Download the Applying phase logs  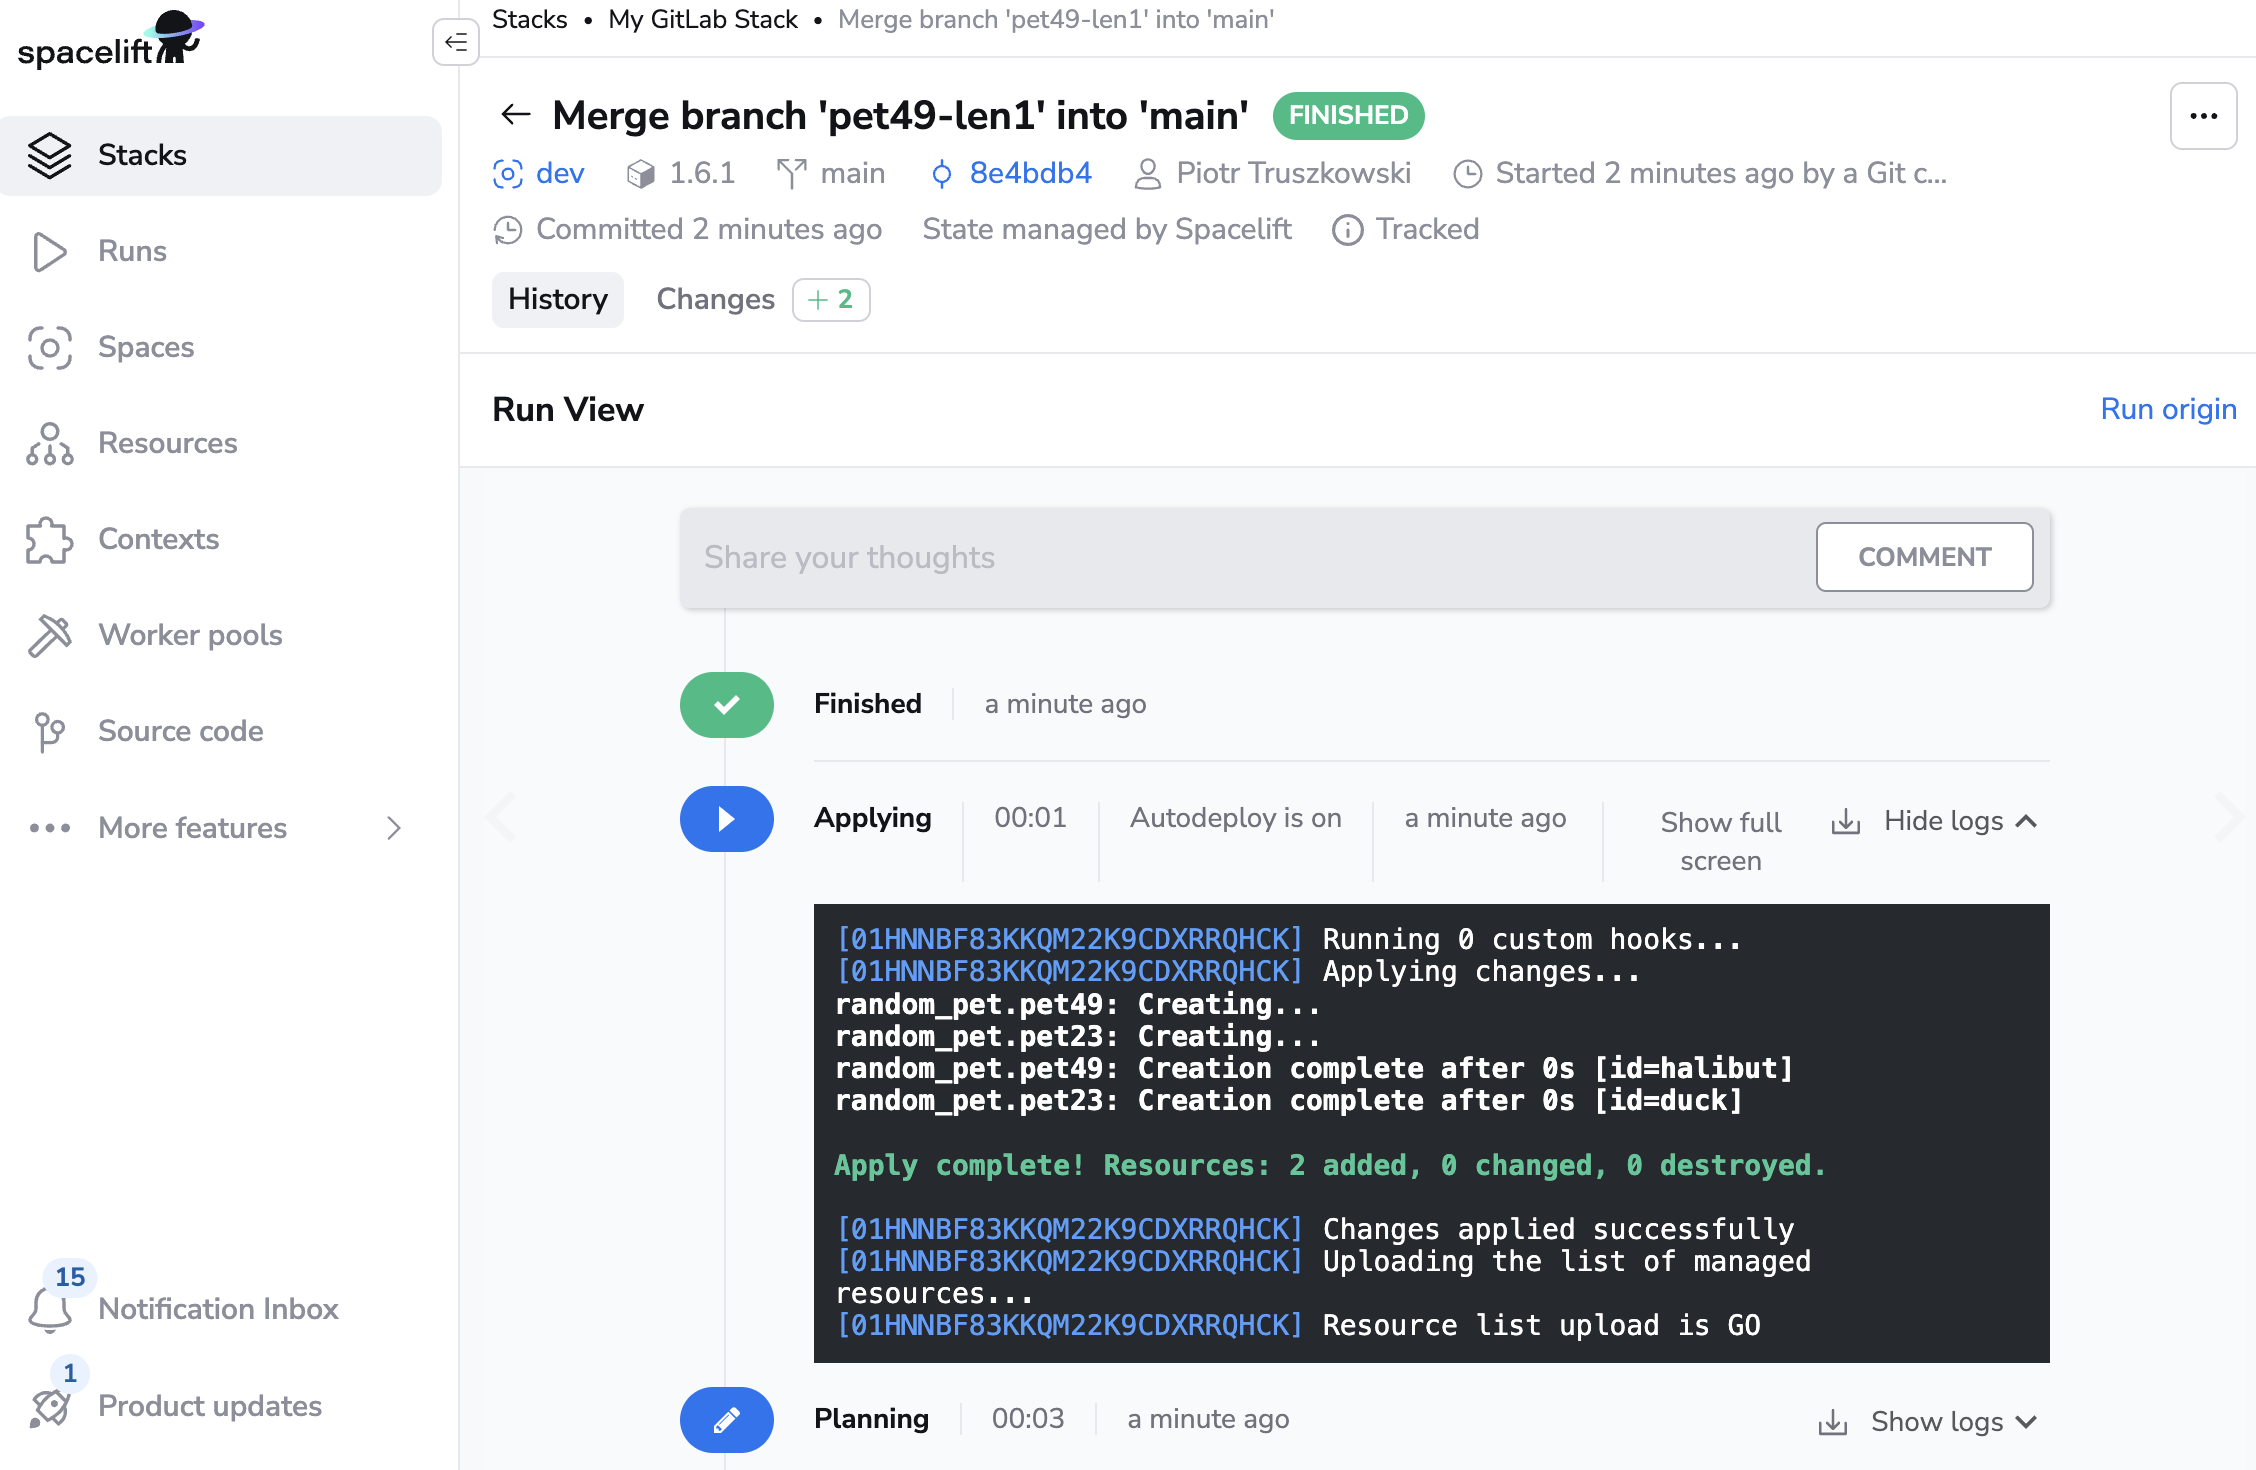(1845, 822)
